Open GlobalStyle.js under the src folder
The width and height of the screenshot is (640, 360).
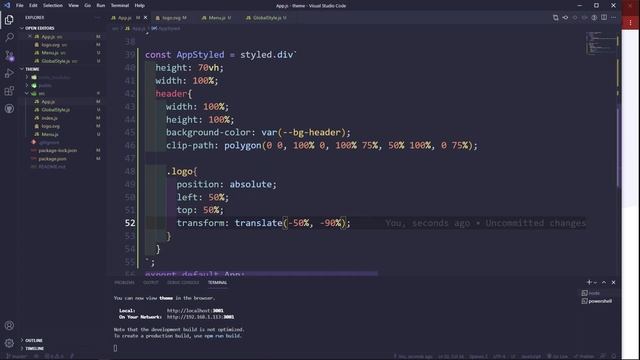pos(56,110)
